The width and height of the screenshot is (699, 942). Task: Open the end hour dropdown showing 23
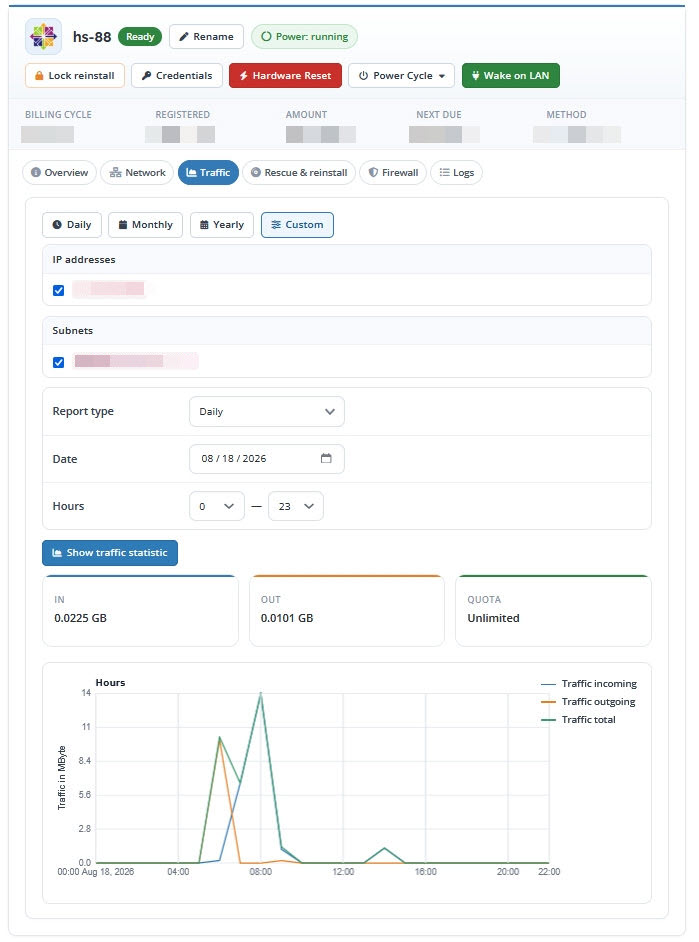pos(296,506)
